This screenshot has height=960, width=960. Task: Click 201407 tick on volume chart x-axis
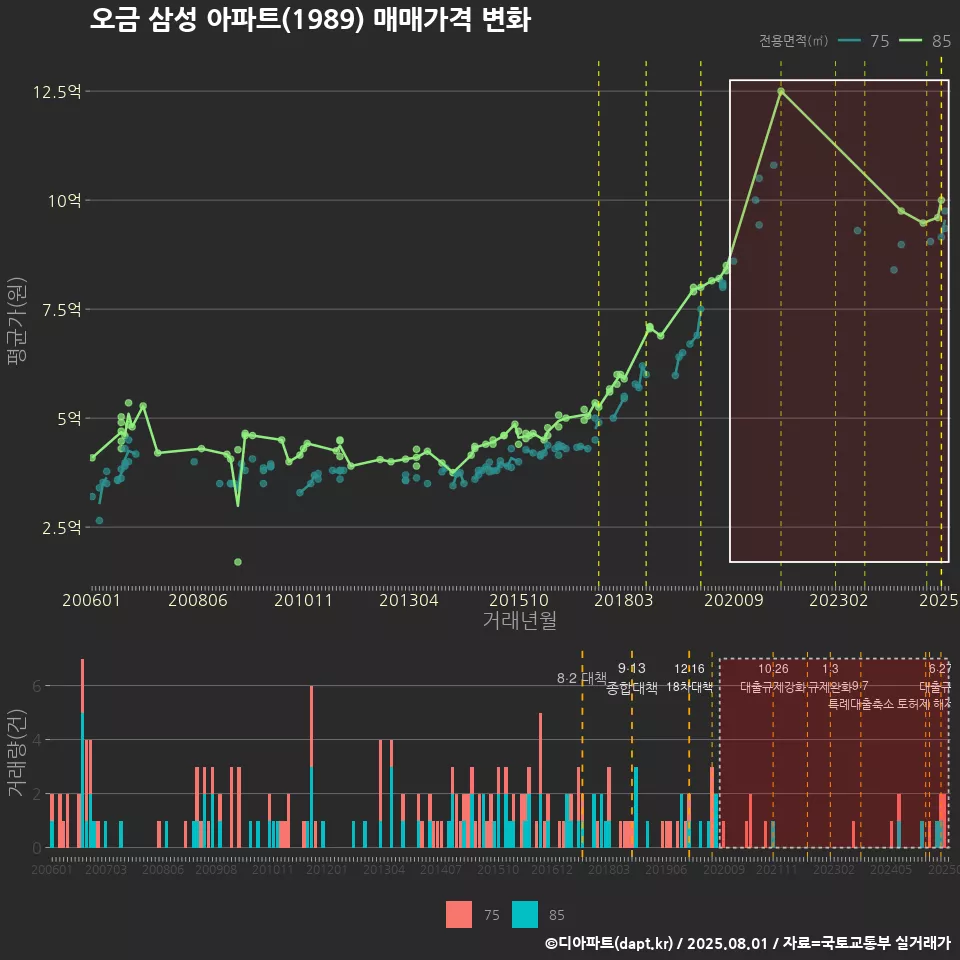(x=441, y=869)
